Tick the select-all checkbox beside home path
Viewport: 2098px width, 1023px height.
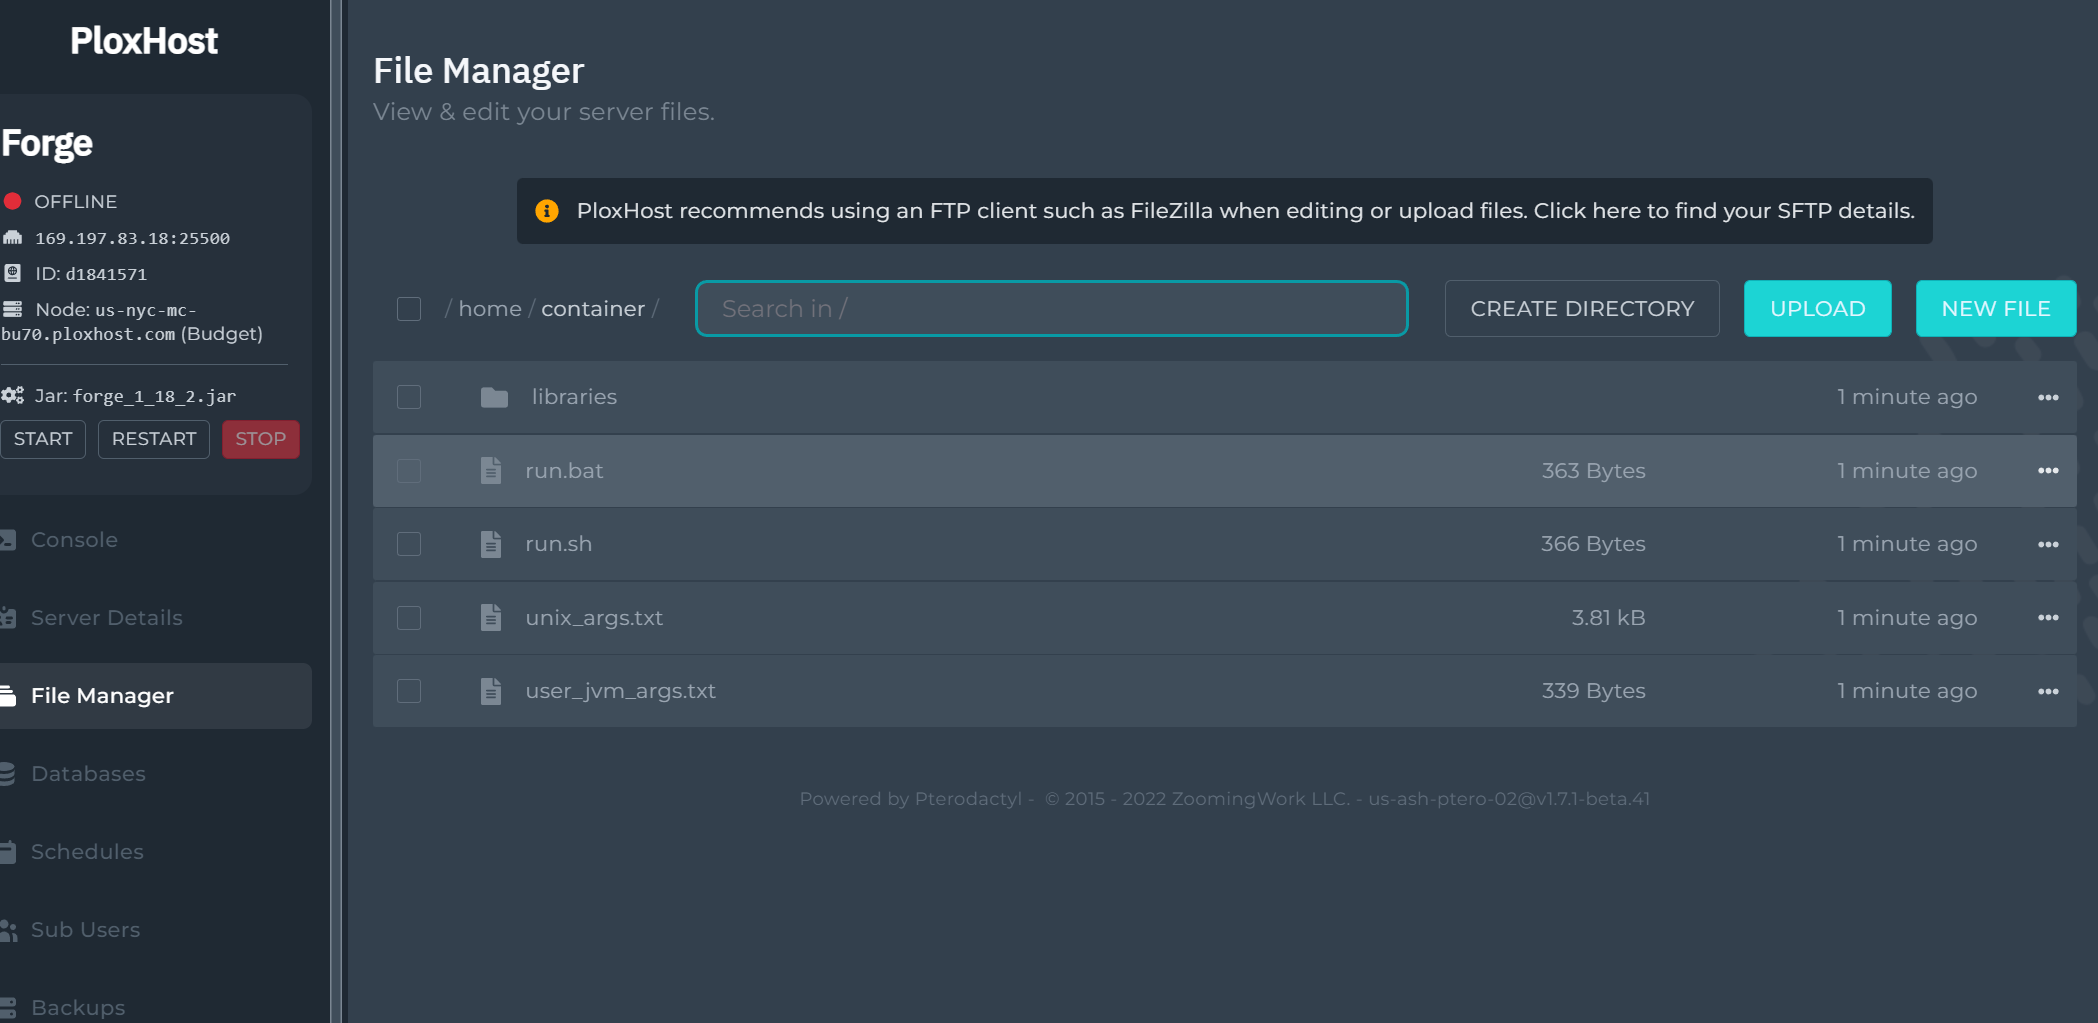[409, 309]
